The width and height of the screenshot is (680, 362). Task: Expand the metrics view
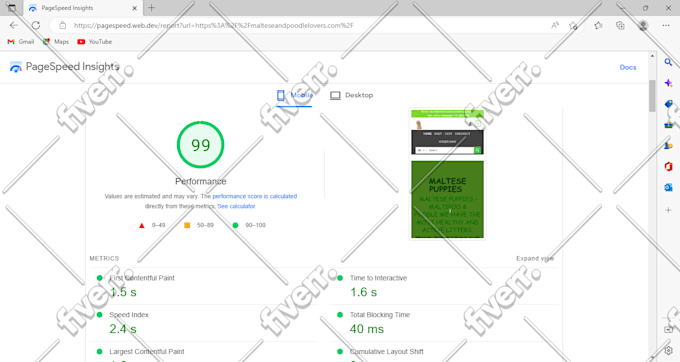click(535, 258)
